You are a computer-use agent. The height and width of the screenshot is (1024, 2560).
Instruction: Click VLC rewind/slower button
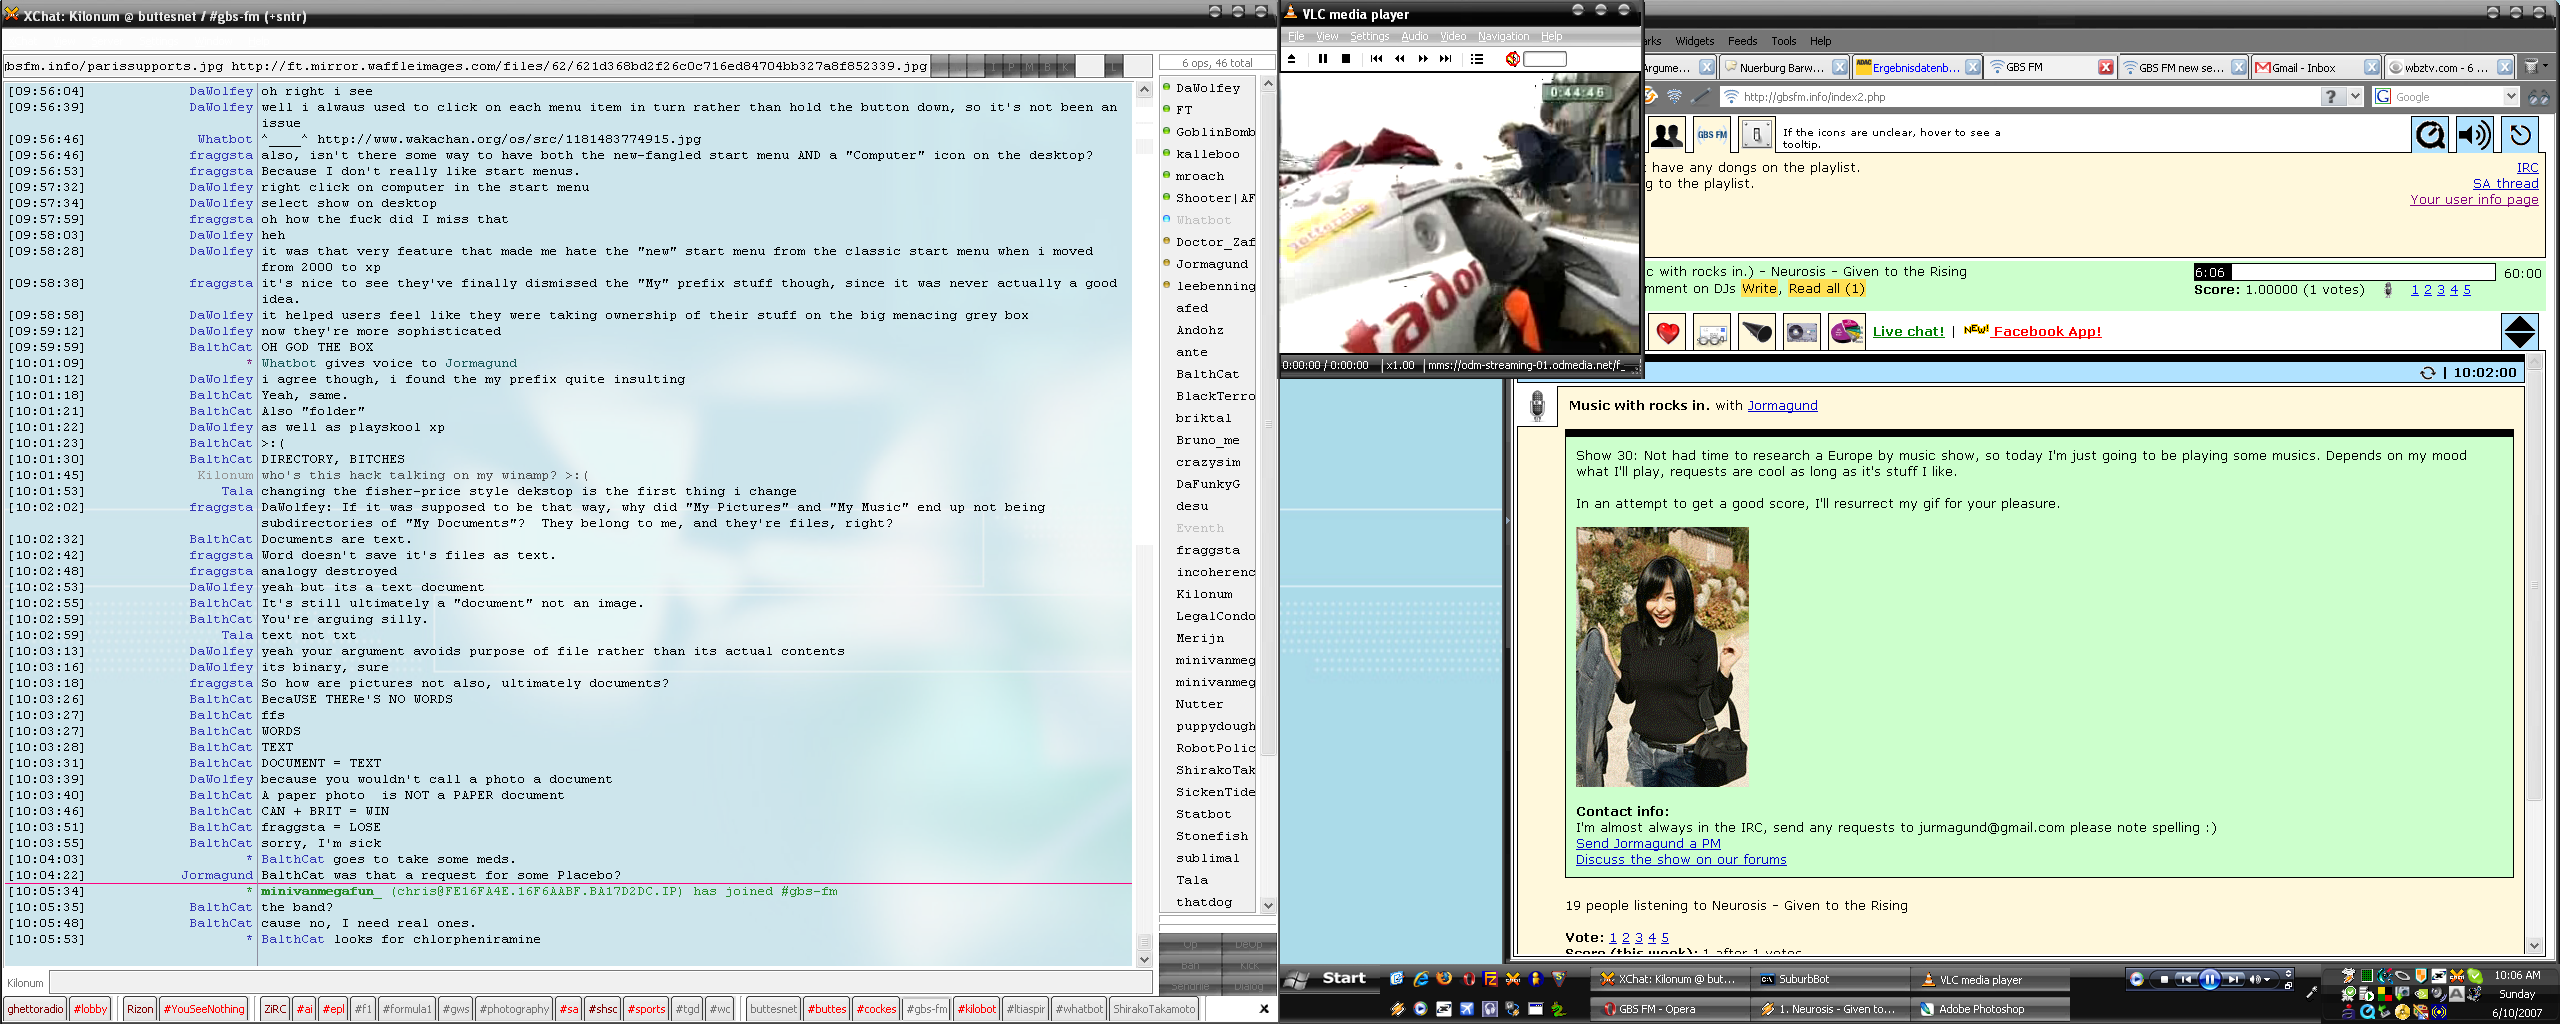point(1400,59)
